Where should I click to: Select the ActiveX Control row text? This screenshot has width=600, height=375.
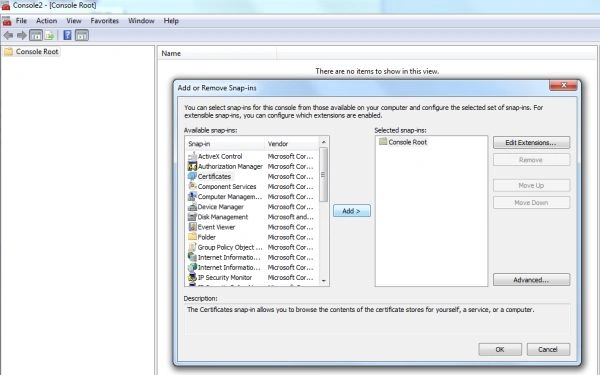point(220,156)
